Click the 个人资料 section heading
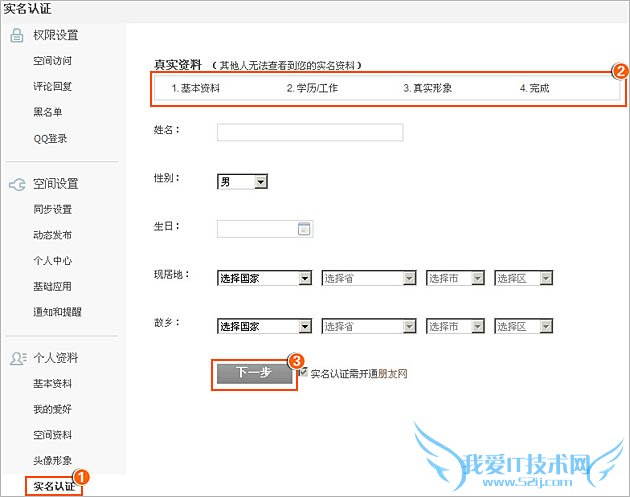 point(55,358)
